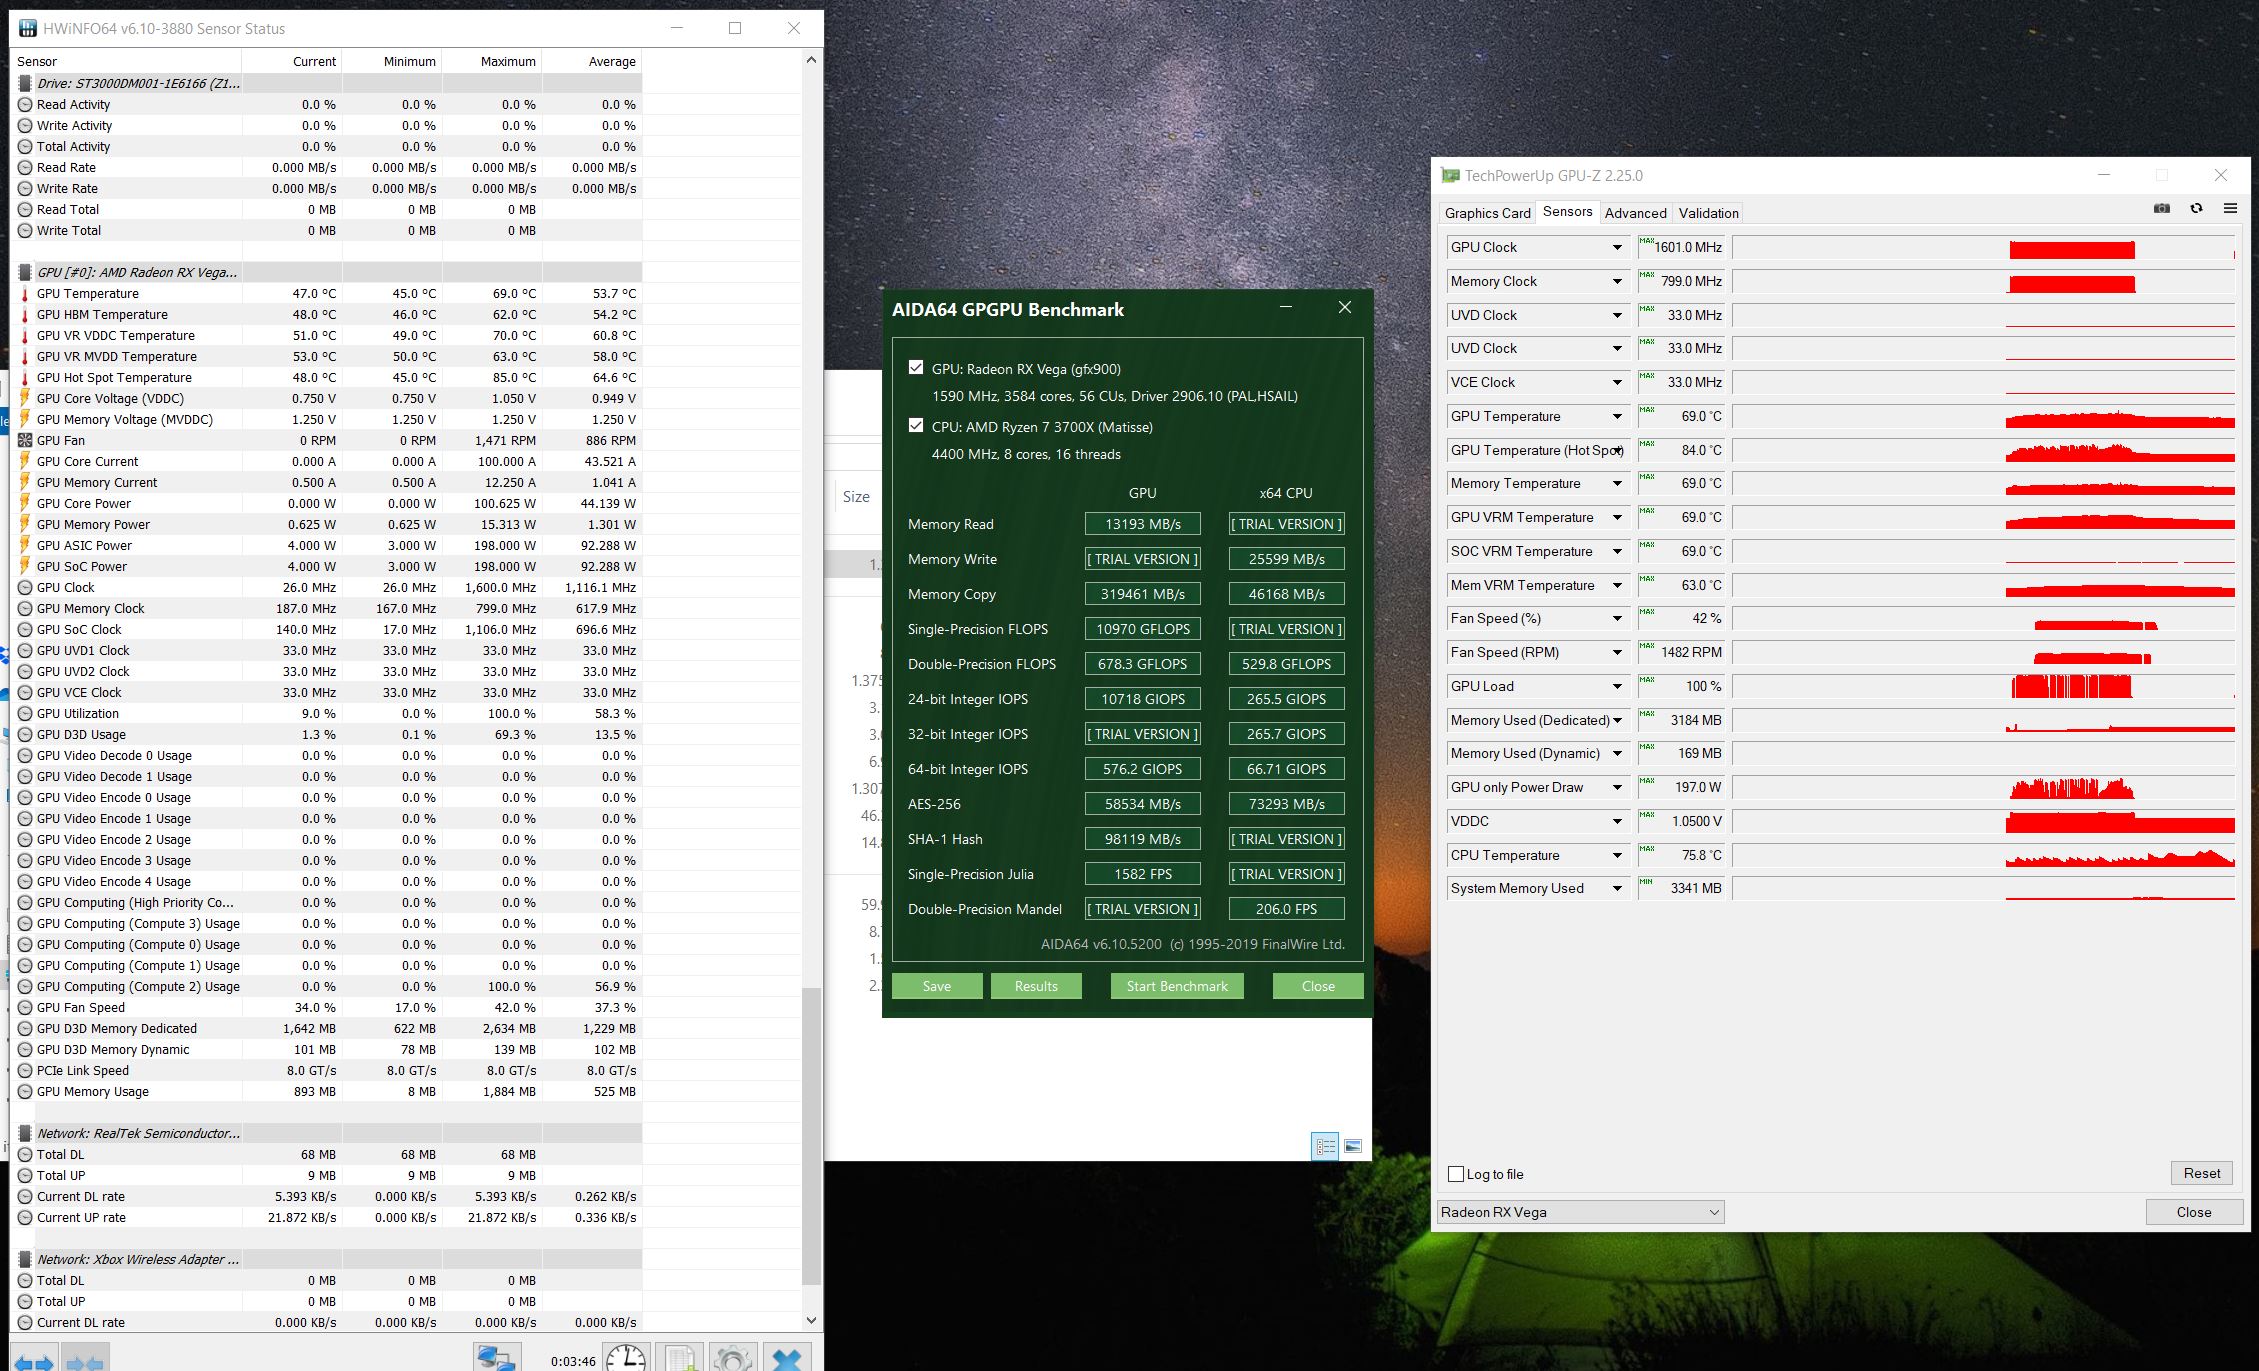Click the GPU-Z screenshot camera icon

click(x=2161, y=209)
